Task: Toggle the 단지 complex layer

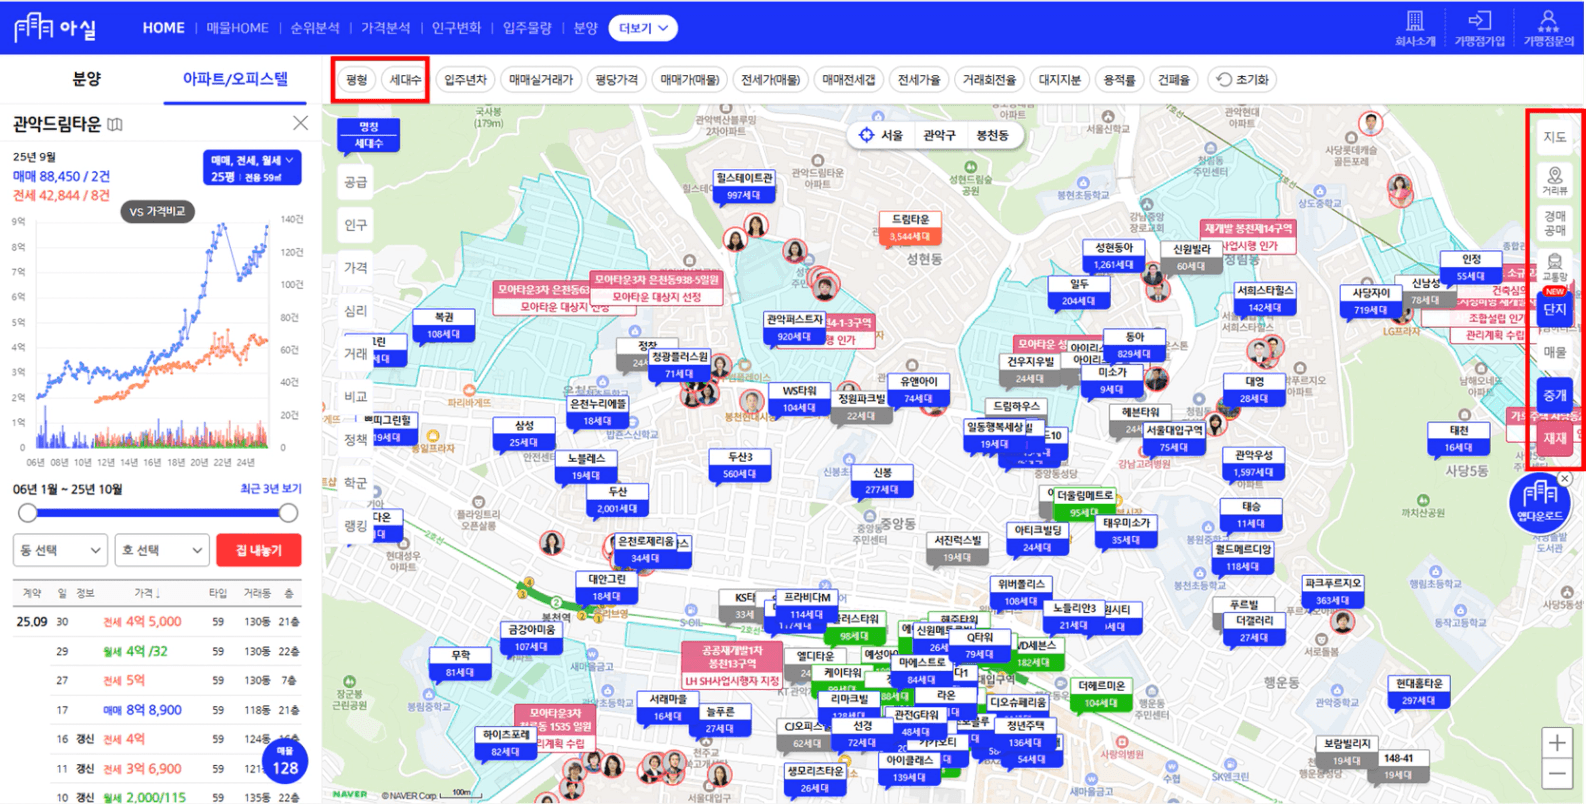Action: (x=1554, y=309)
